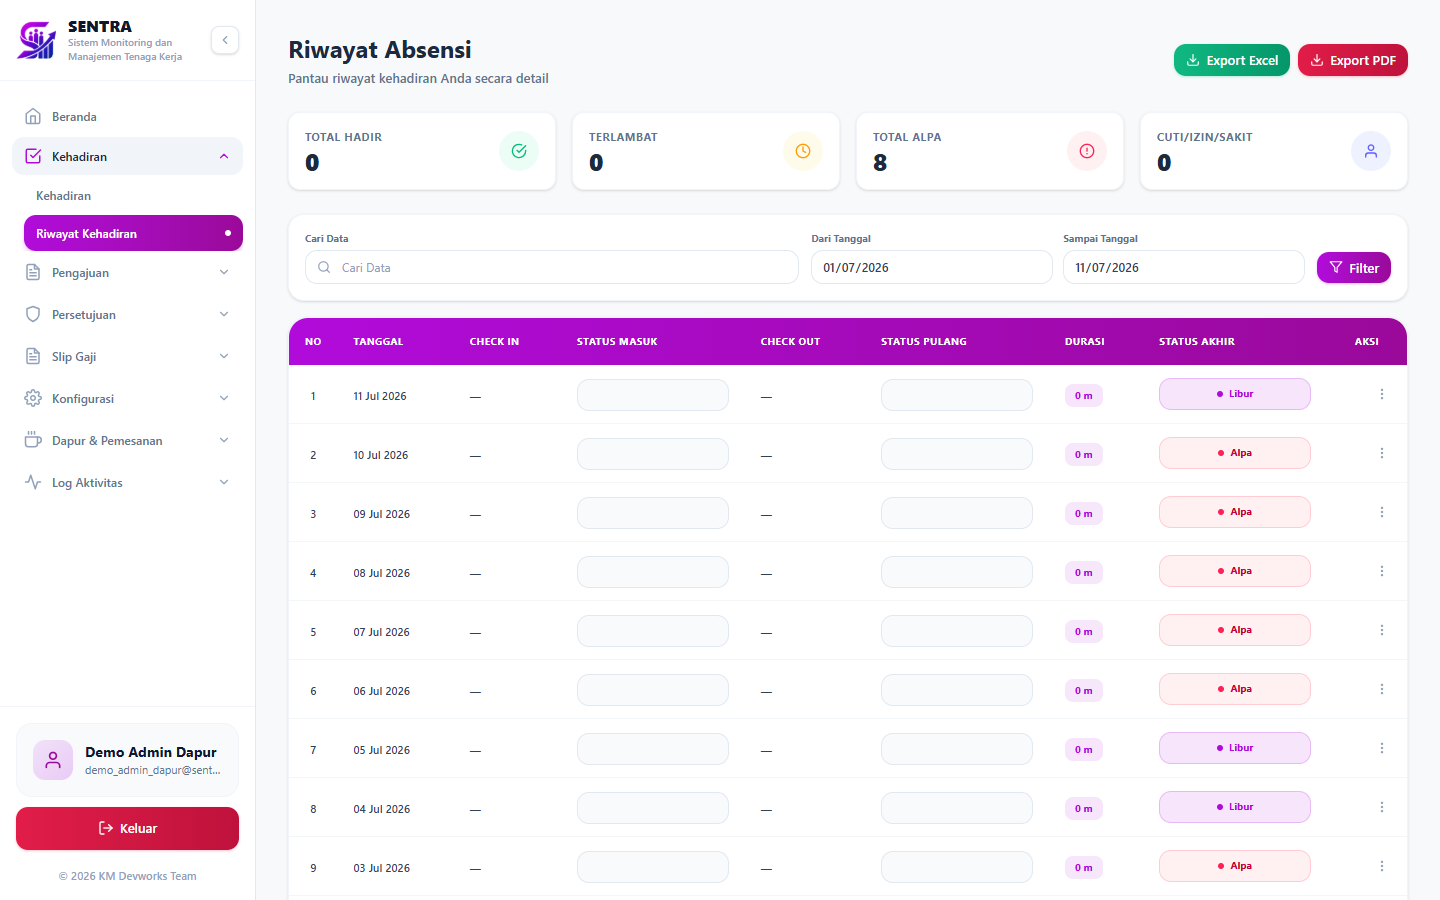
Task: Expand the Dapur & Pemesanan menu
Action: click(127, 440)
